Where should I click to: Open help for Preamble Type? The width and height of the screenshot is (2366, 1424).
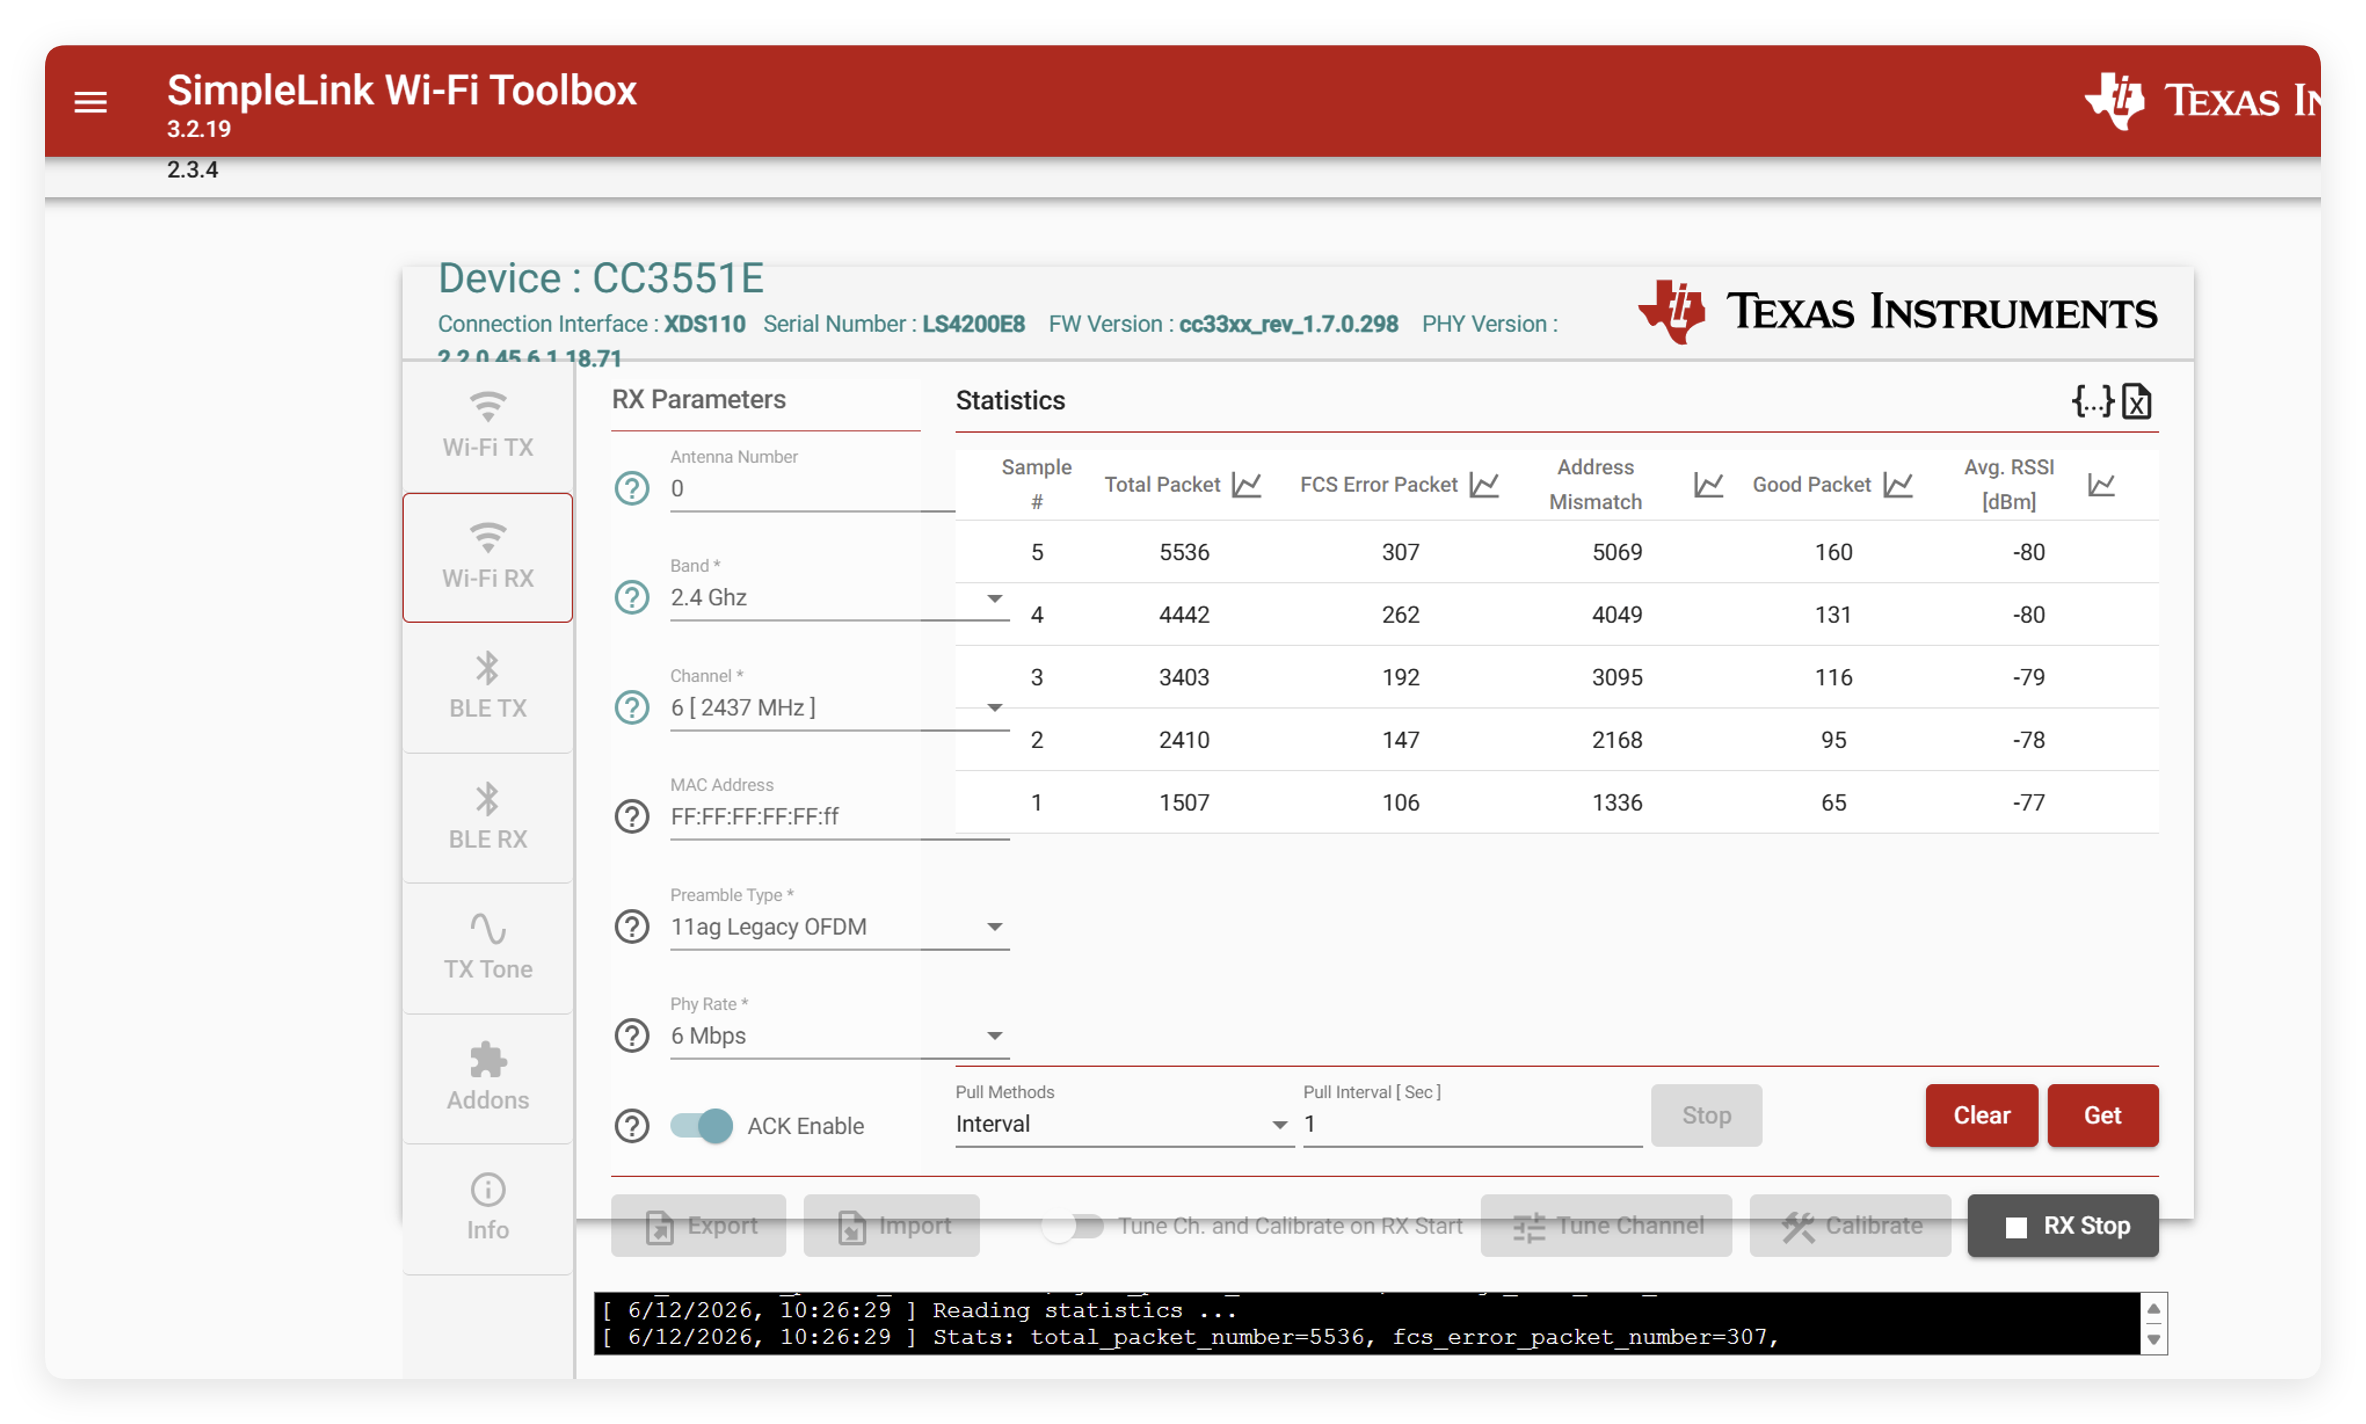click(631, 927)
